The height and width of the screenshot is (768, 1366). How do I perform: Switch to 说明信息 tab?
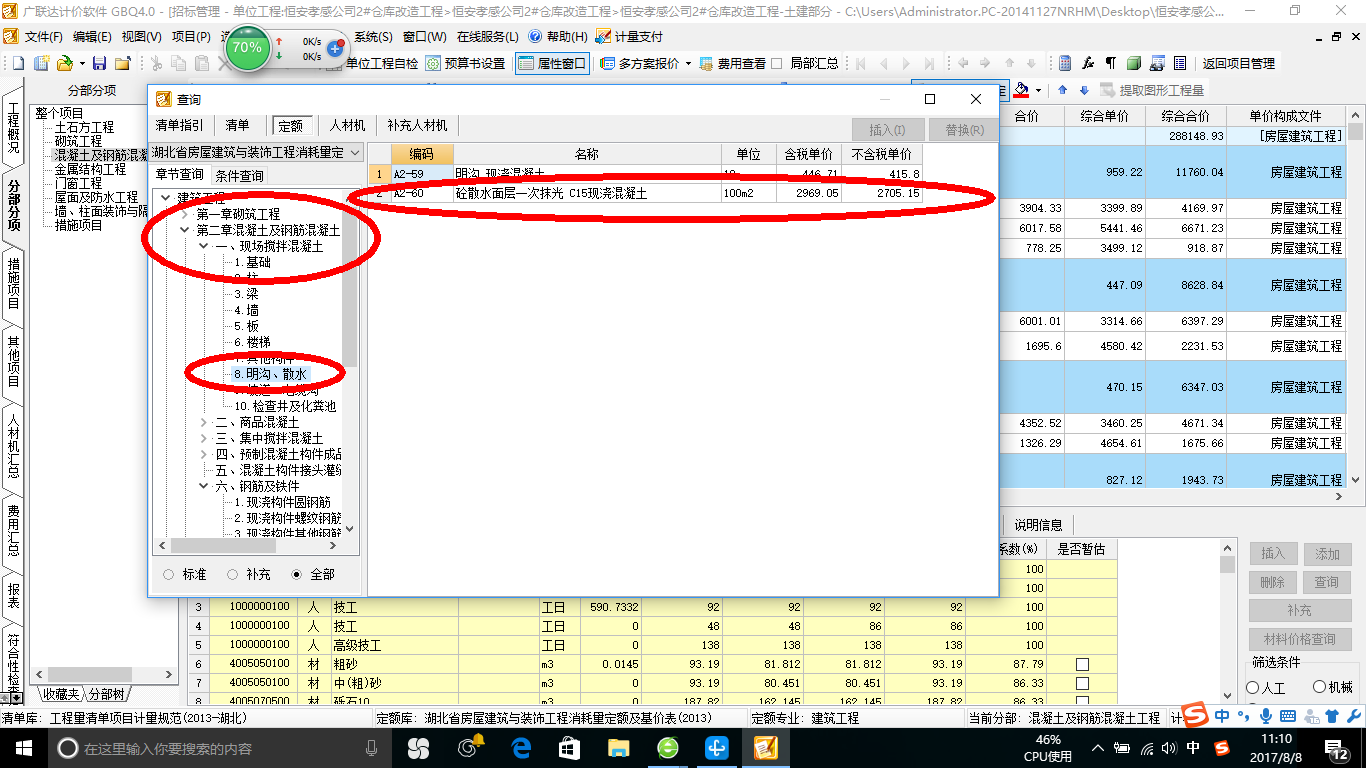pos(1038,525)
